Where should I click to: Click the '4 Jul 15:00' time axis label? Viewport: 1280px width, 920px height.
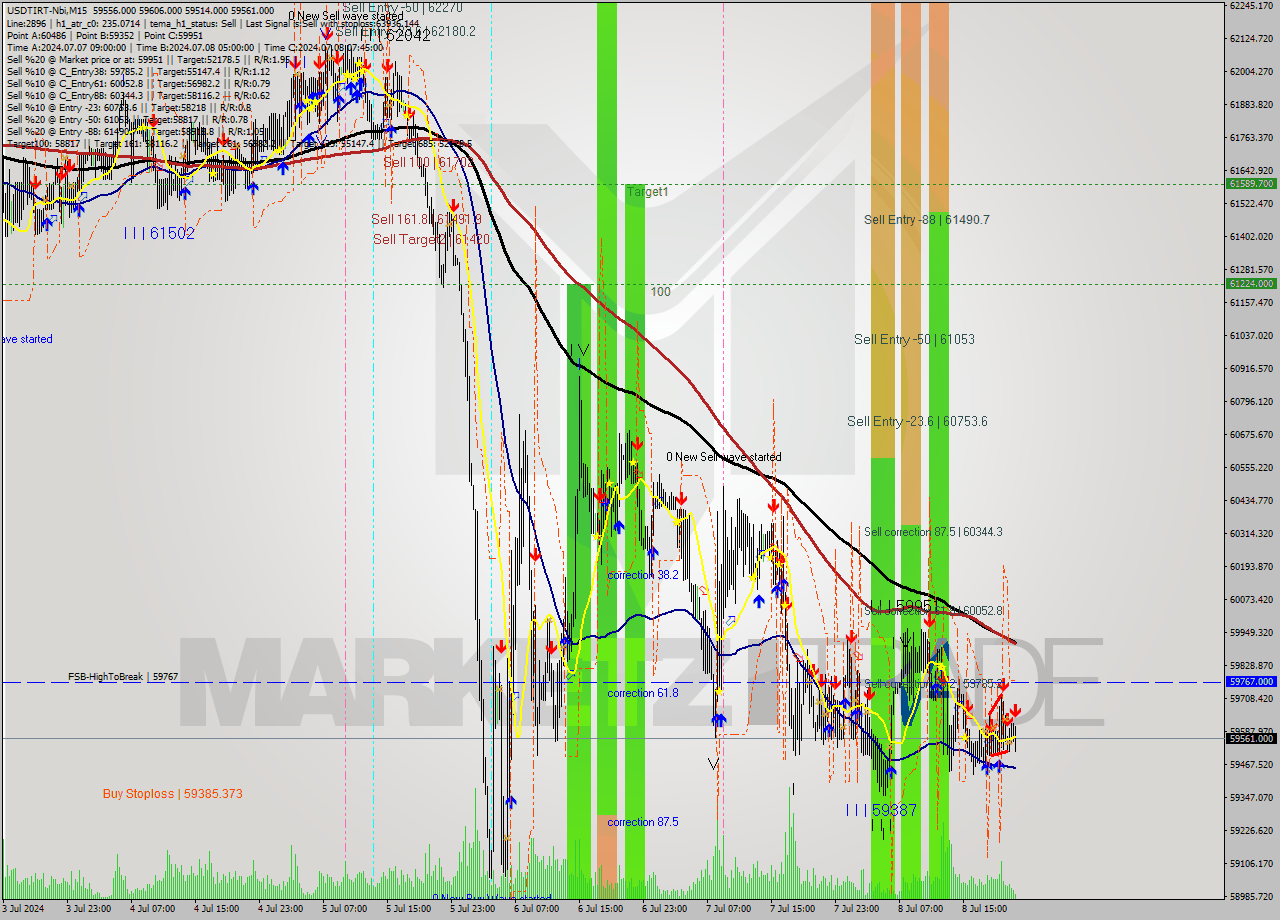point(218,909)
